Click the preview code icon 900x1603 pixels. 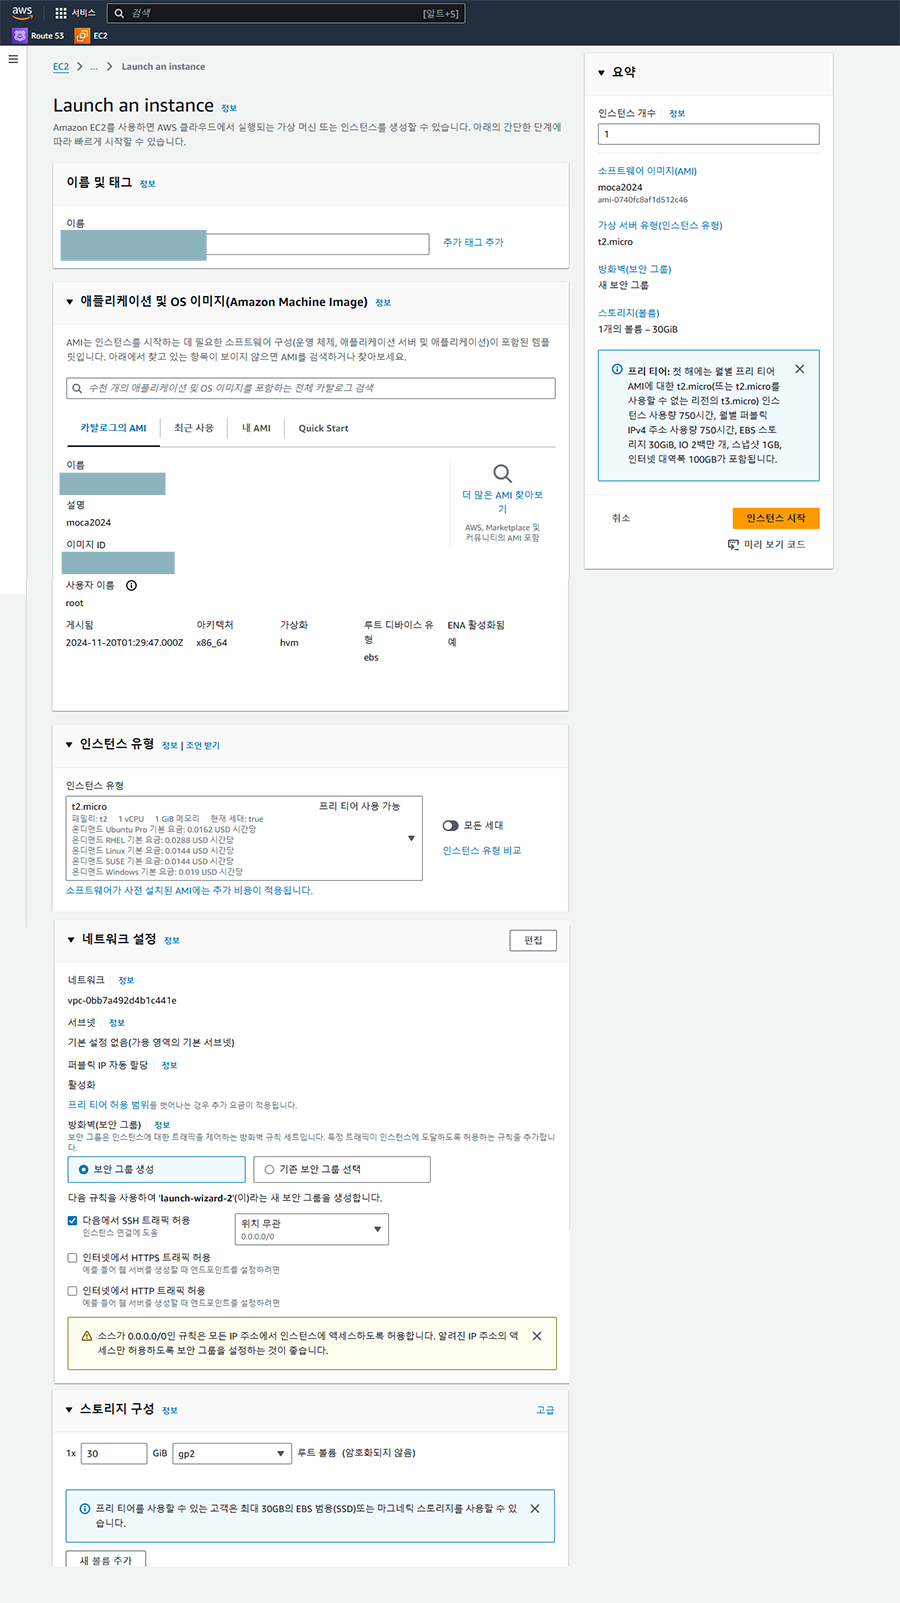tap(733, 545)
